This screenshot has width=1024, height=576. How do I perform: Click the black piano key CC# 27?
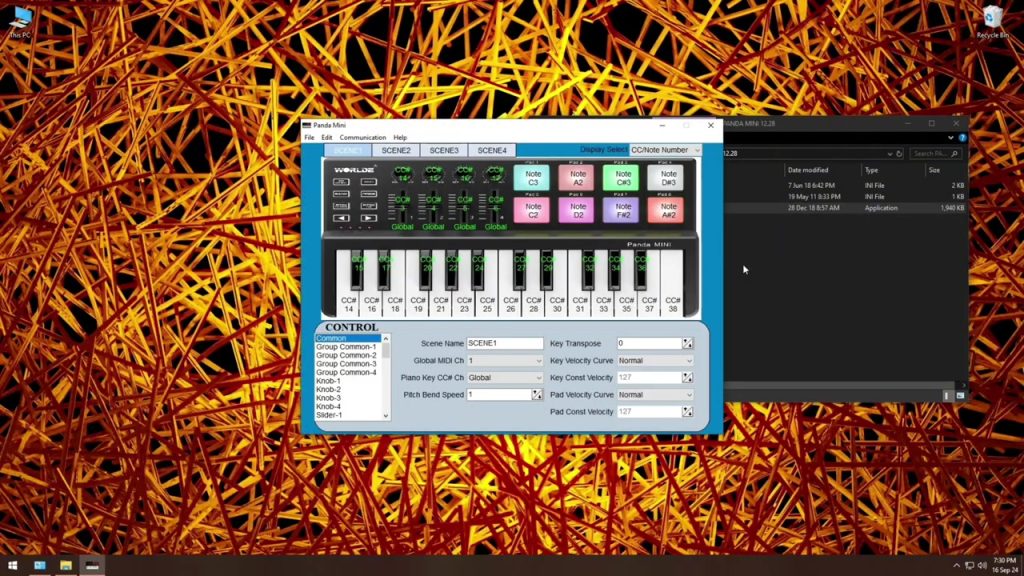click(x=519, y=269)
